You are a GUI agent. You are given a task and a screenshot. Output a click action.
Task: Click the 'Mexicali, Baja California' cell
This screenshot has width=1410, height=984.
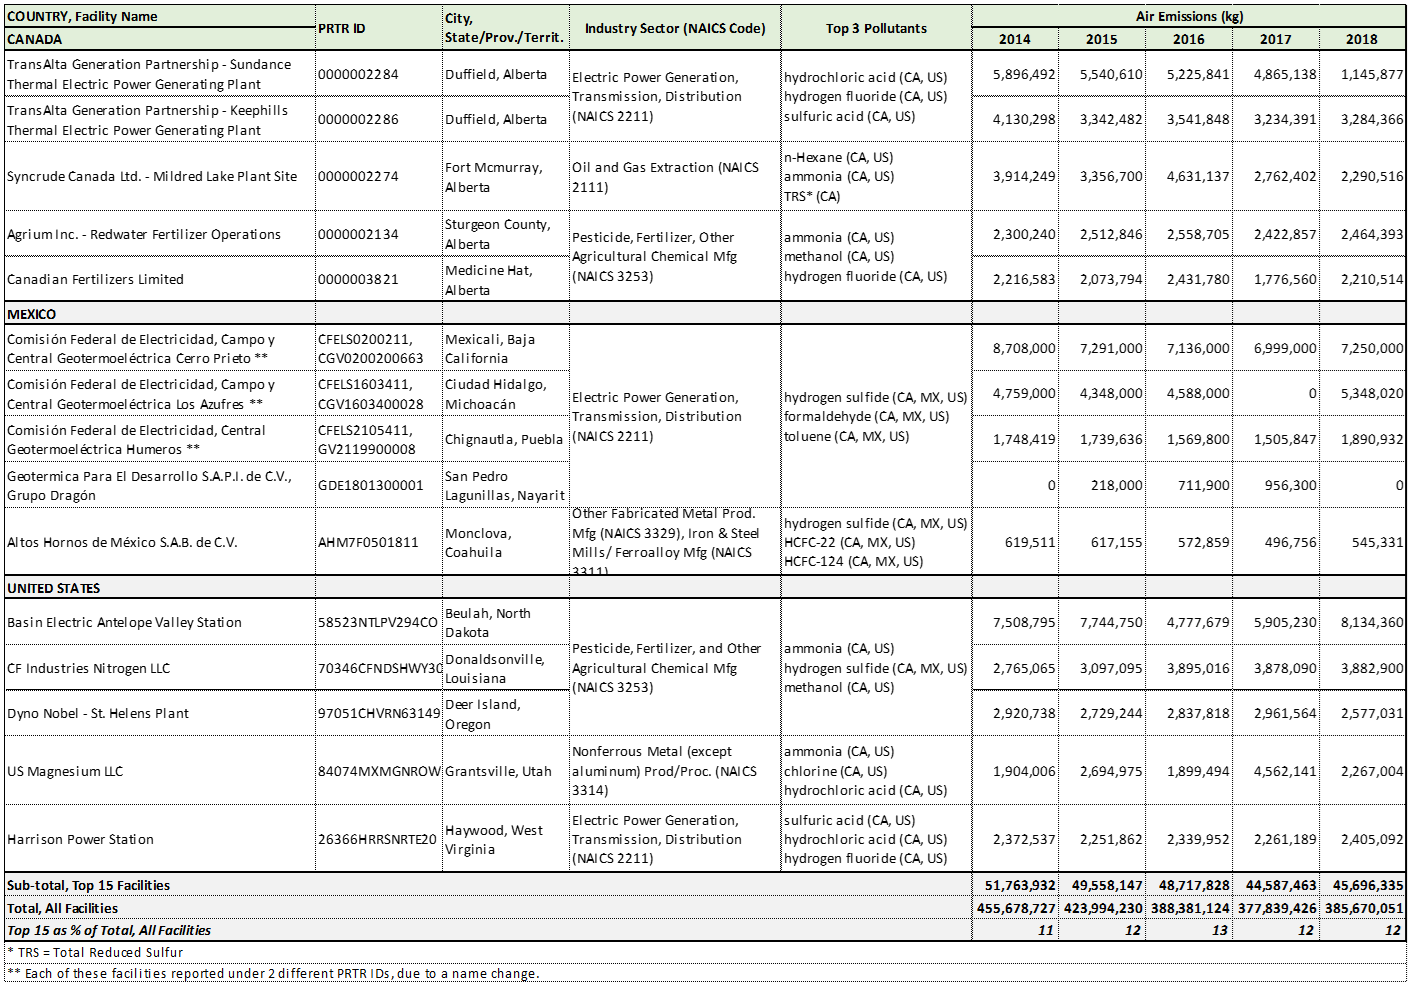[490, 349]
